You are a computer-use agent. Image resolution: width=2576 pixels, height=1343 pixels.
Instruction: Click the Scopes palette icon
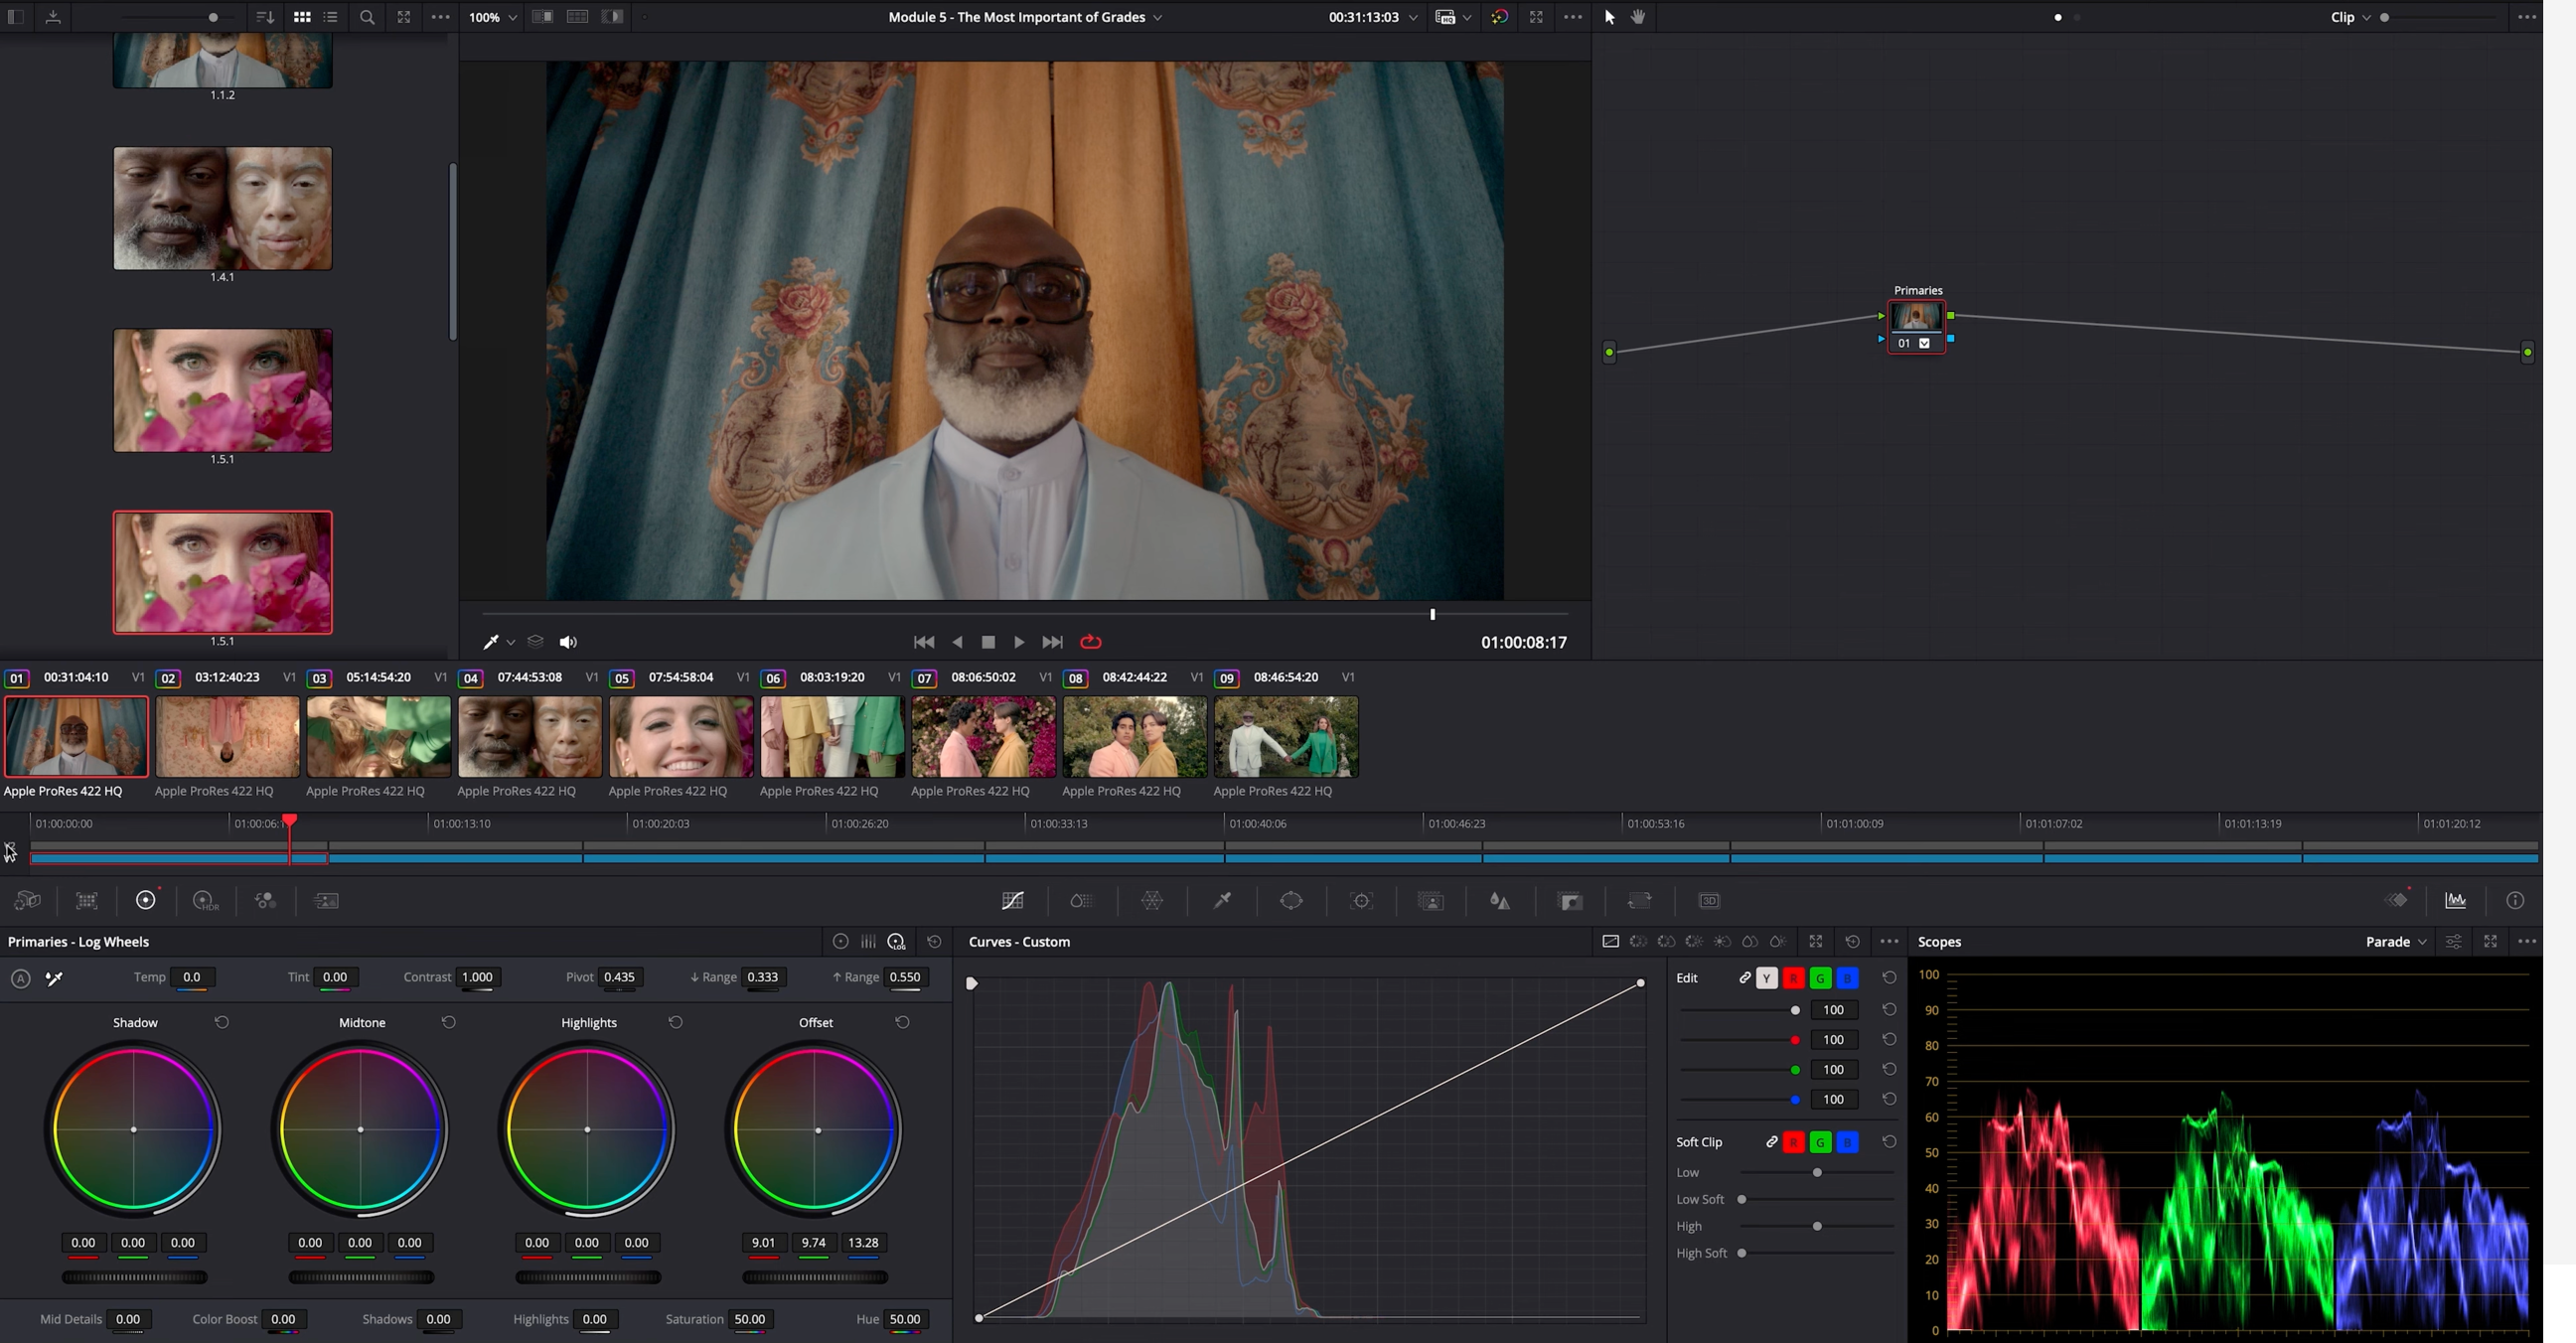(x=2455, y=901)
